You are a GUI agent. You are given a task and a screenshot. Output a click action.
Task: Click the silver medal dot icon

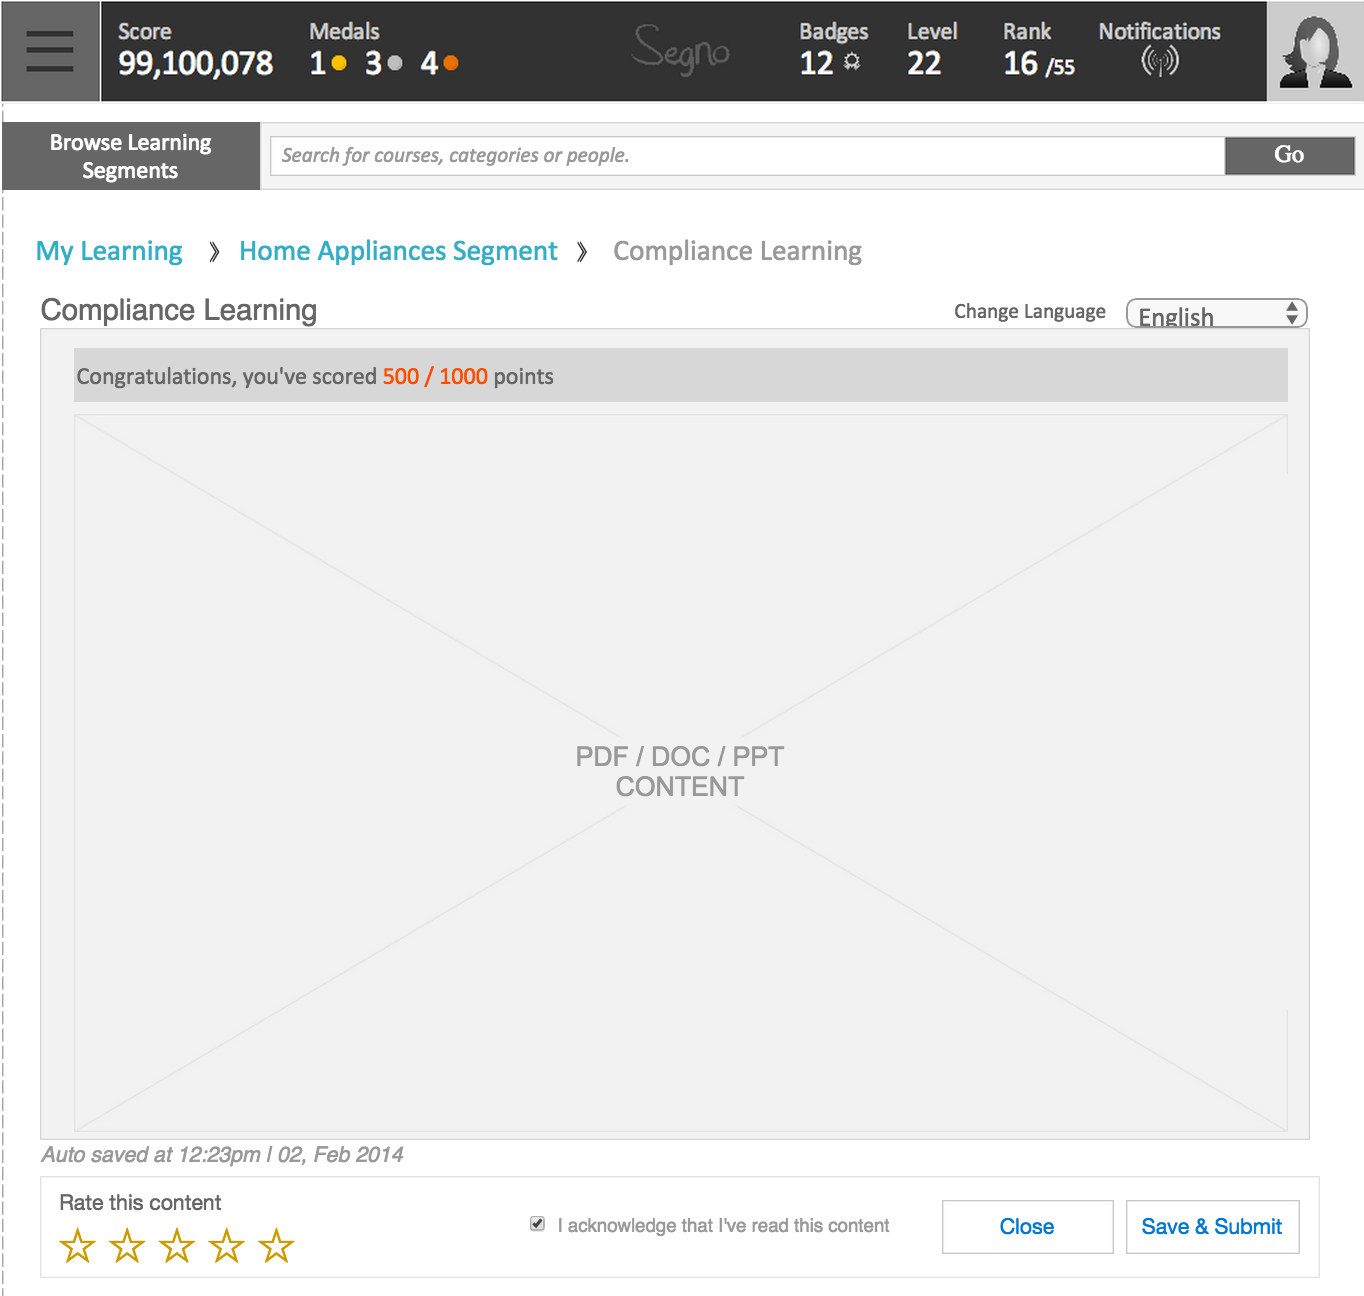click(395, 63)
